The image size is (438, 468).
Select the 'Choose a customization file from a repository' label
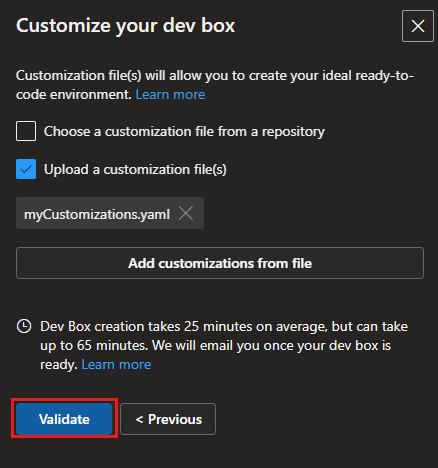(x=184, y=131)
